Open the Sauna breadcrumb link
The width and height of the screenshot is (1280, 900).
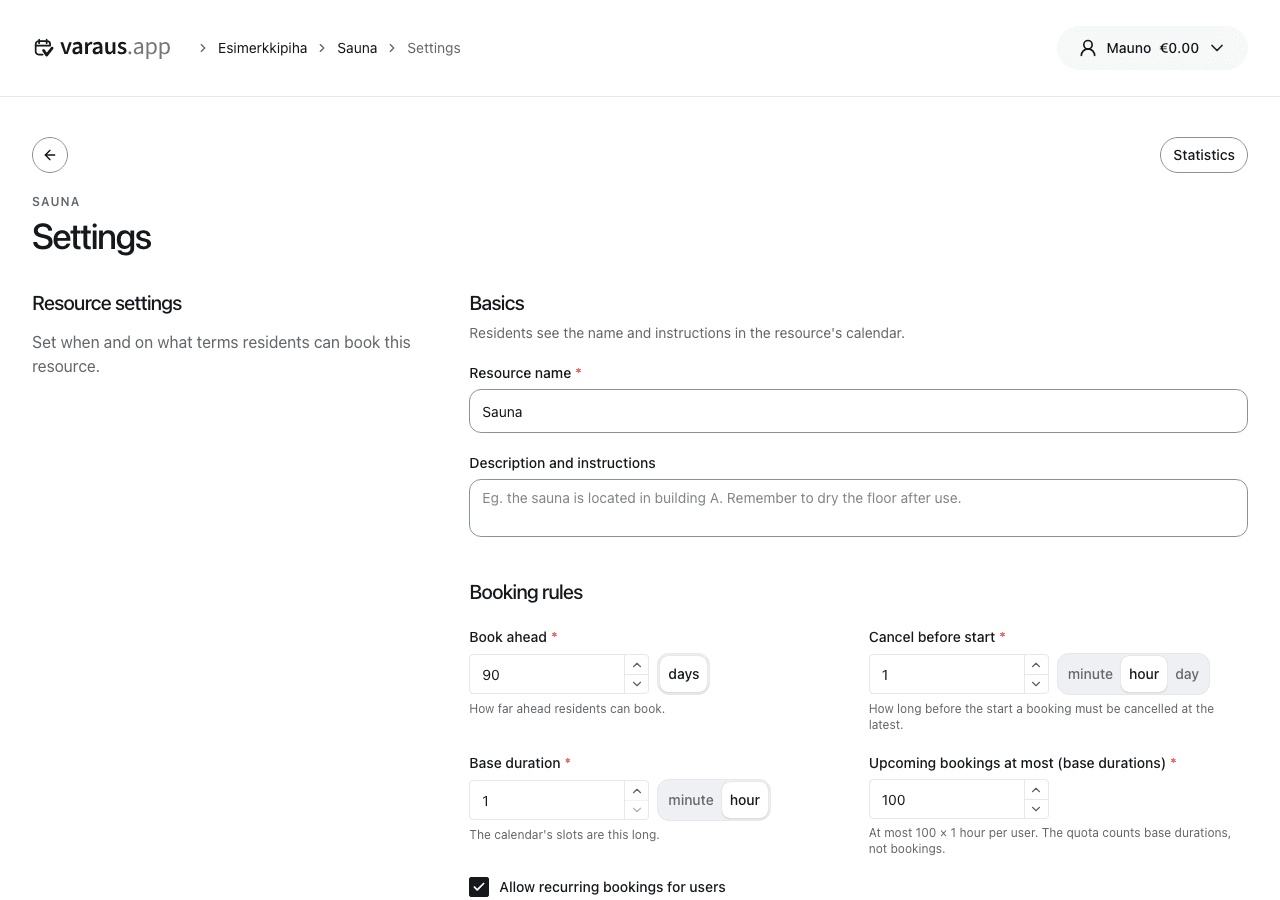pyautogui.click(x=357, y=48)
